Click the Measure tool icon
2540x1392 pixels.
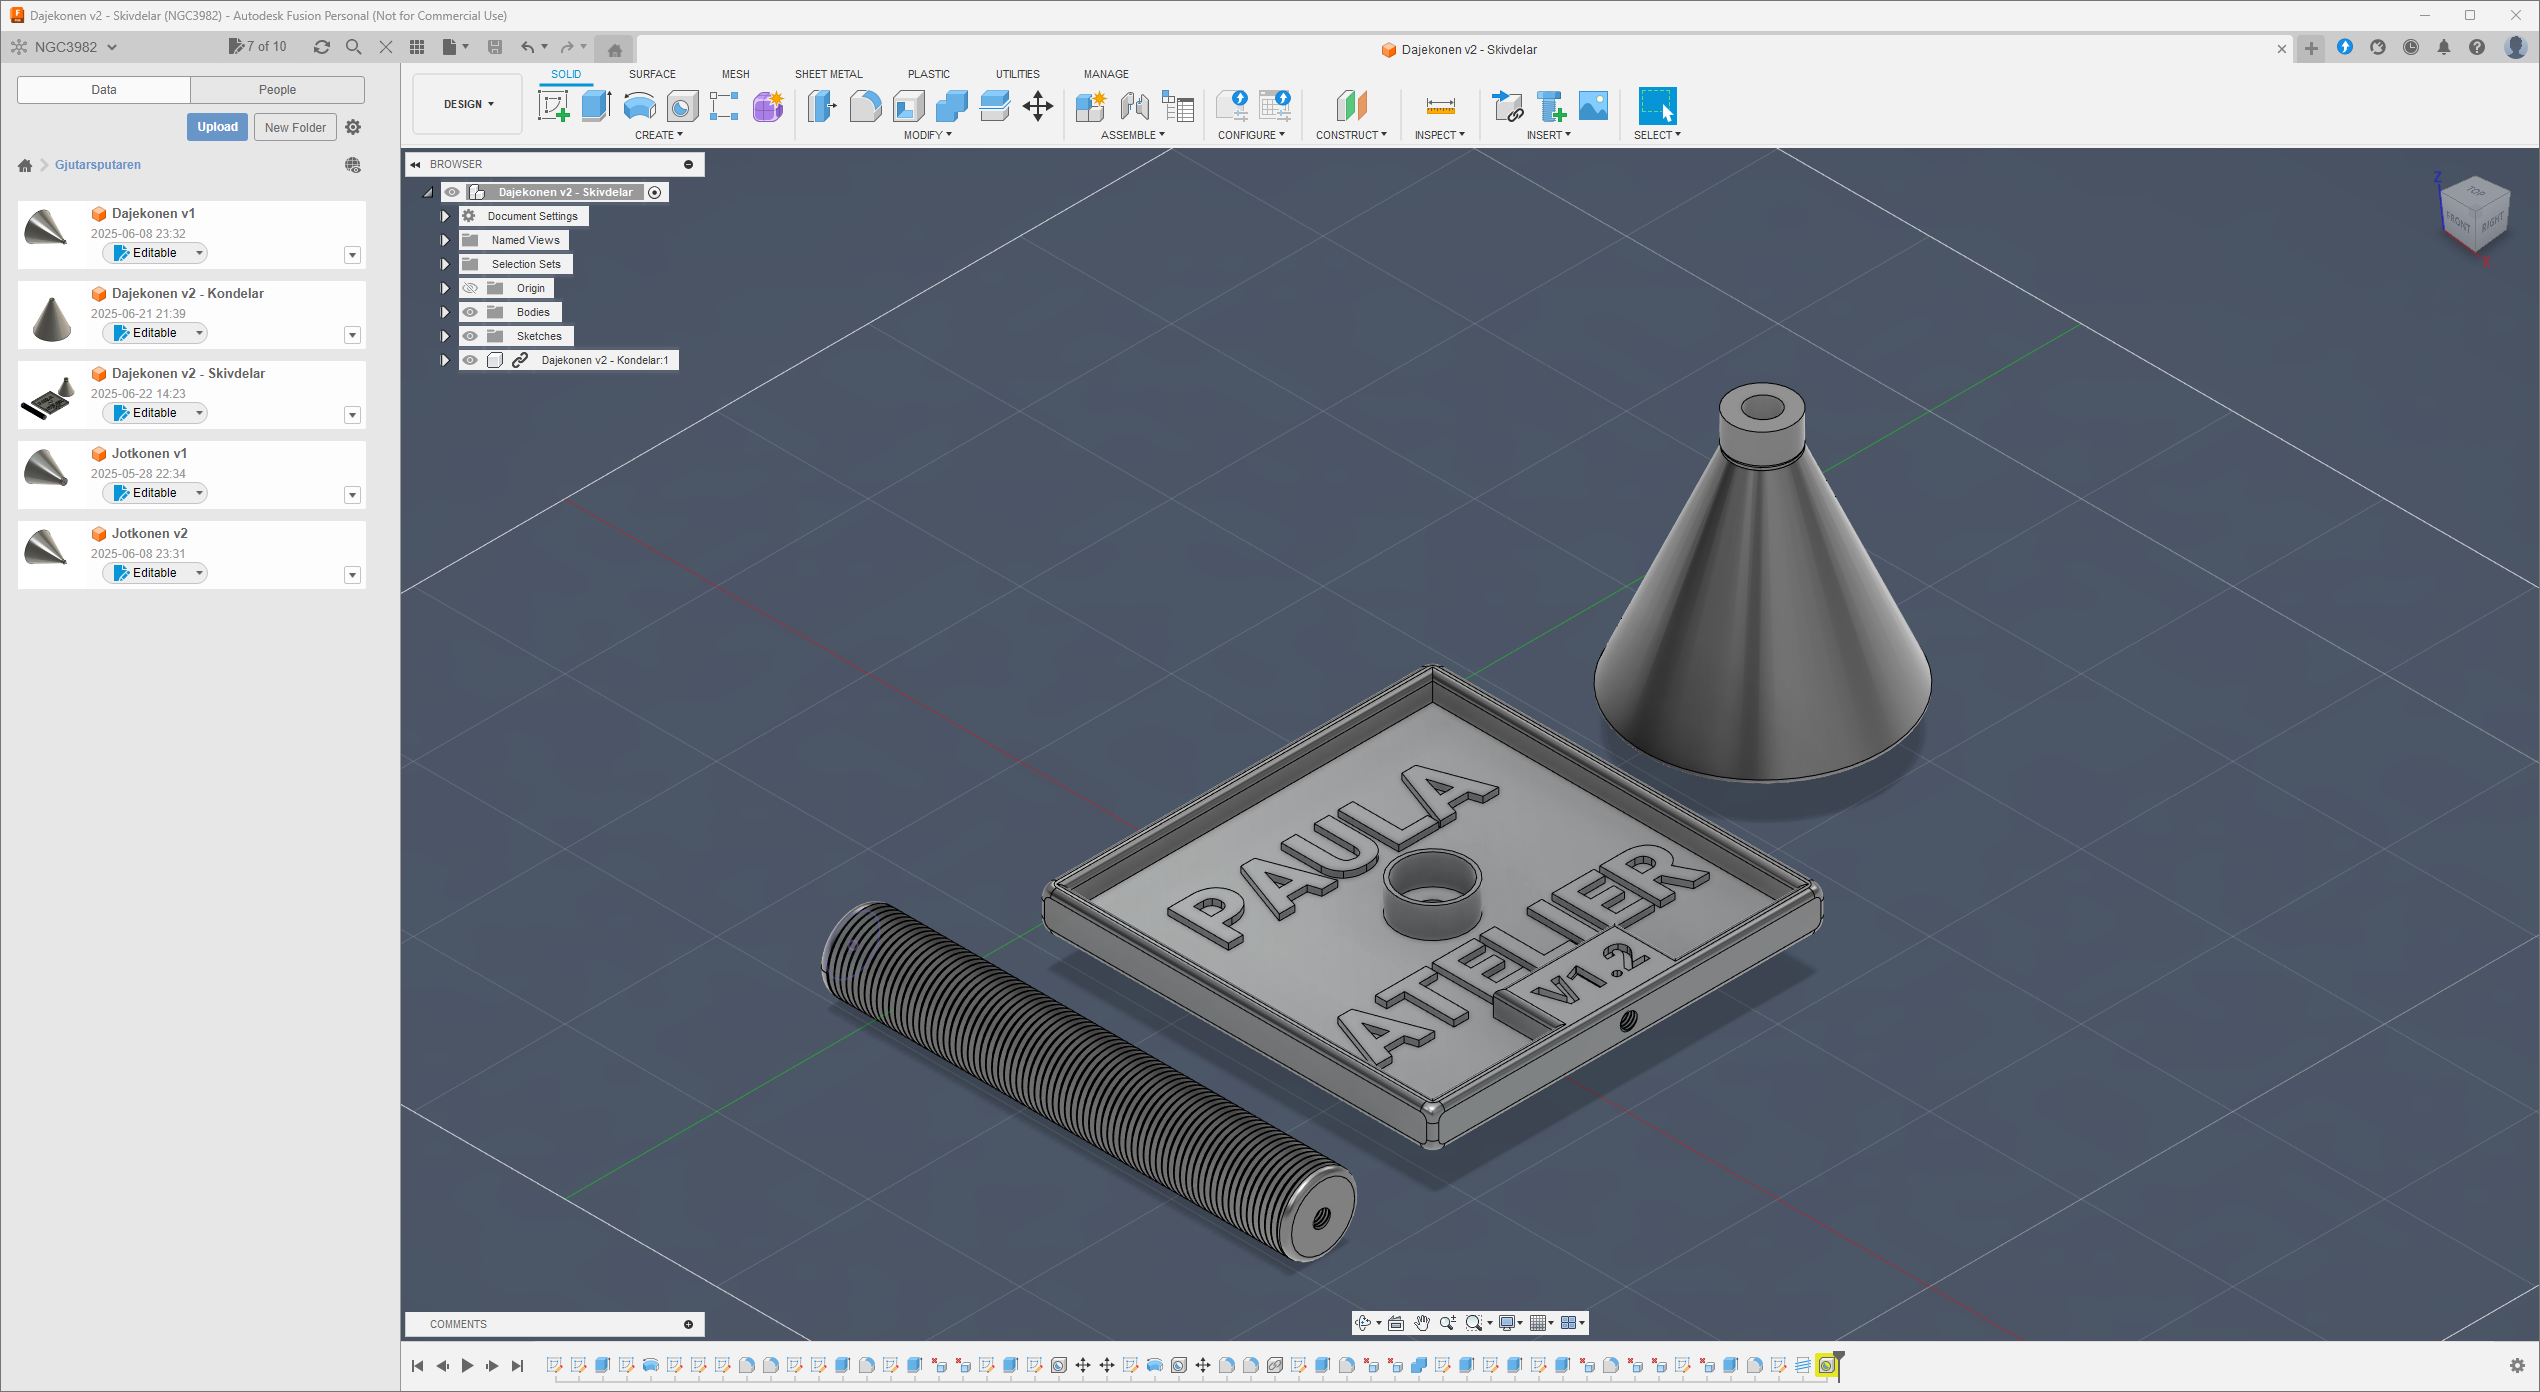click(x=1440, y=106)
